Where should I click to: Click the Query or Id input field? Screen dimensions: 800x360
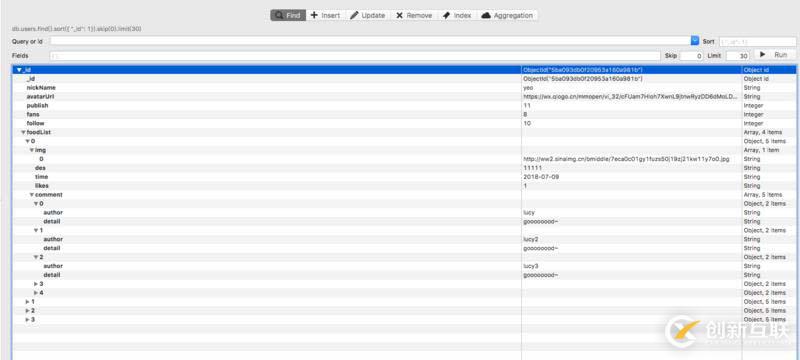[370, 41]
